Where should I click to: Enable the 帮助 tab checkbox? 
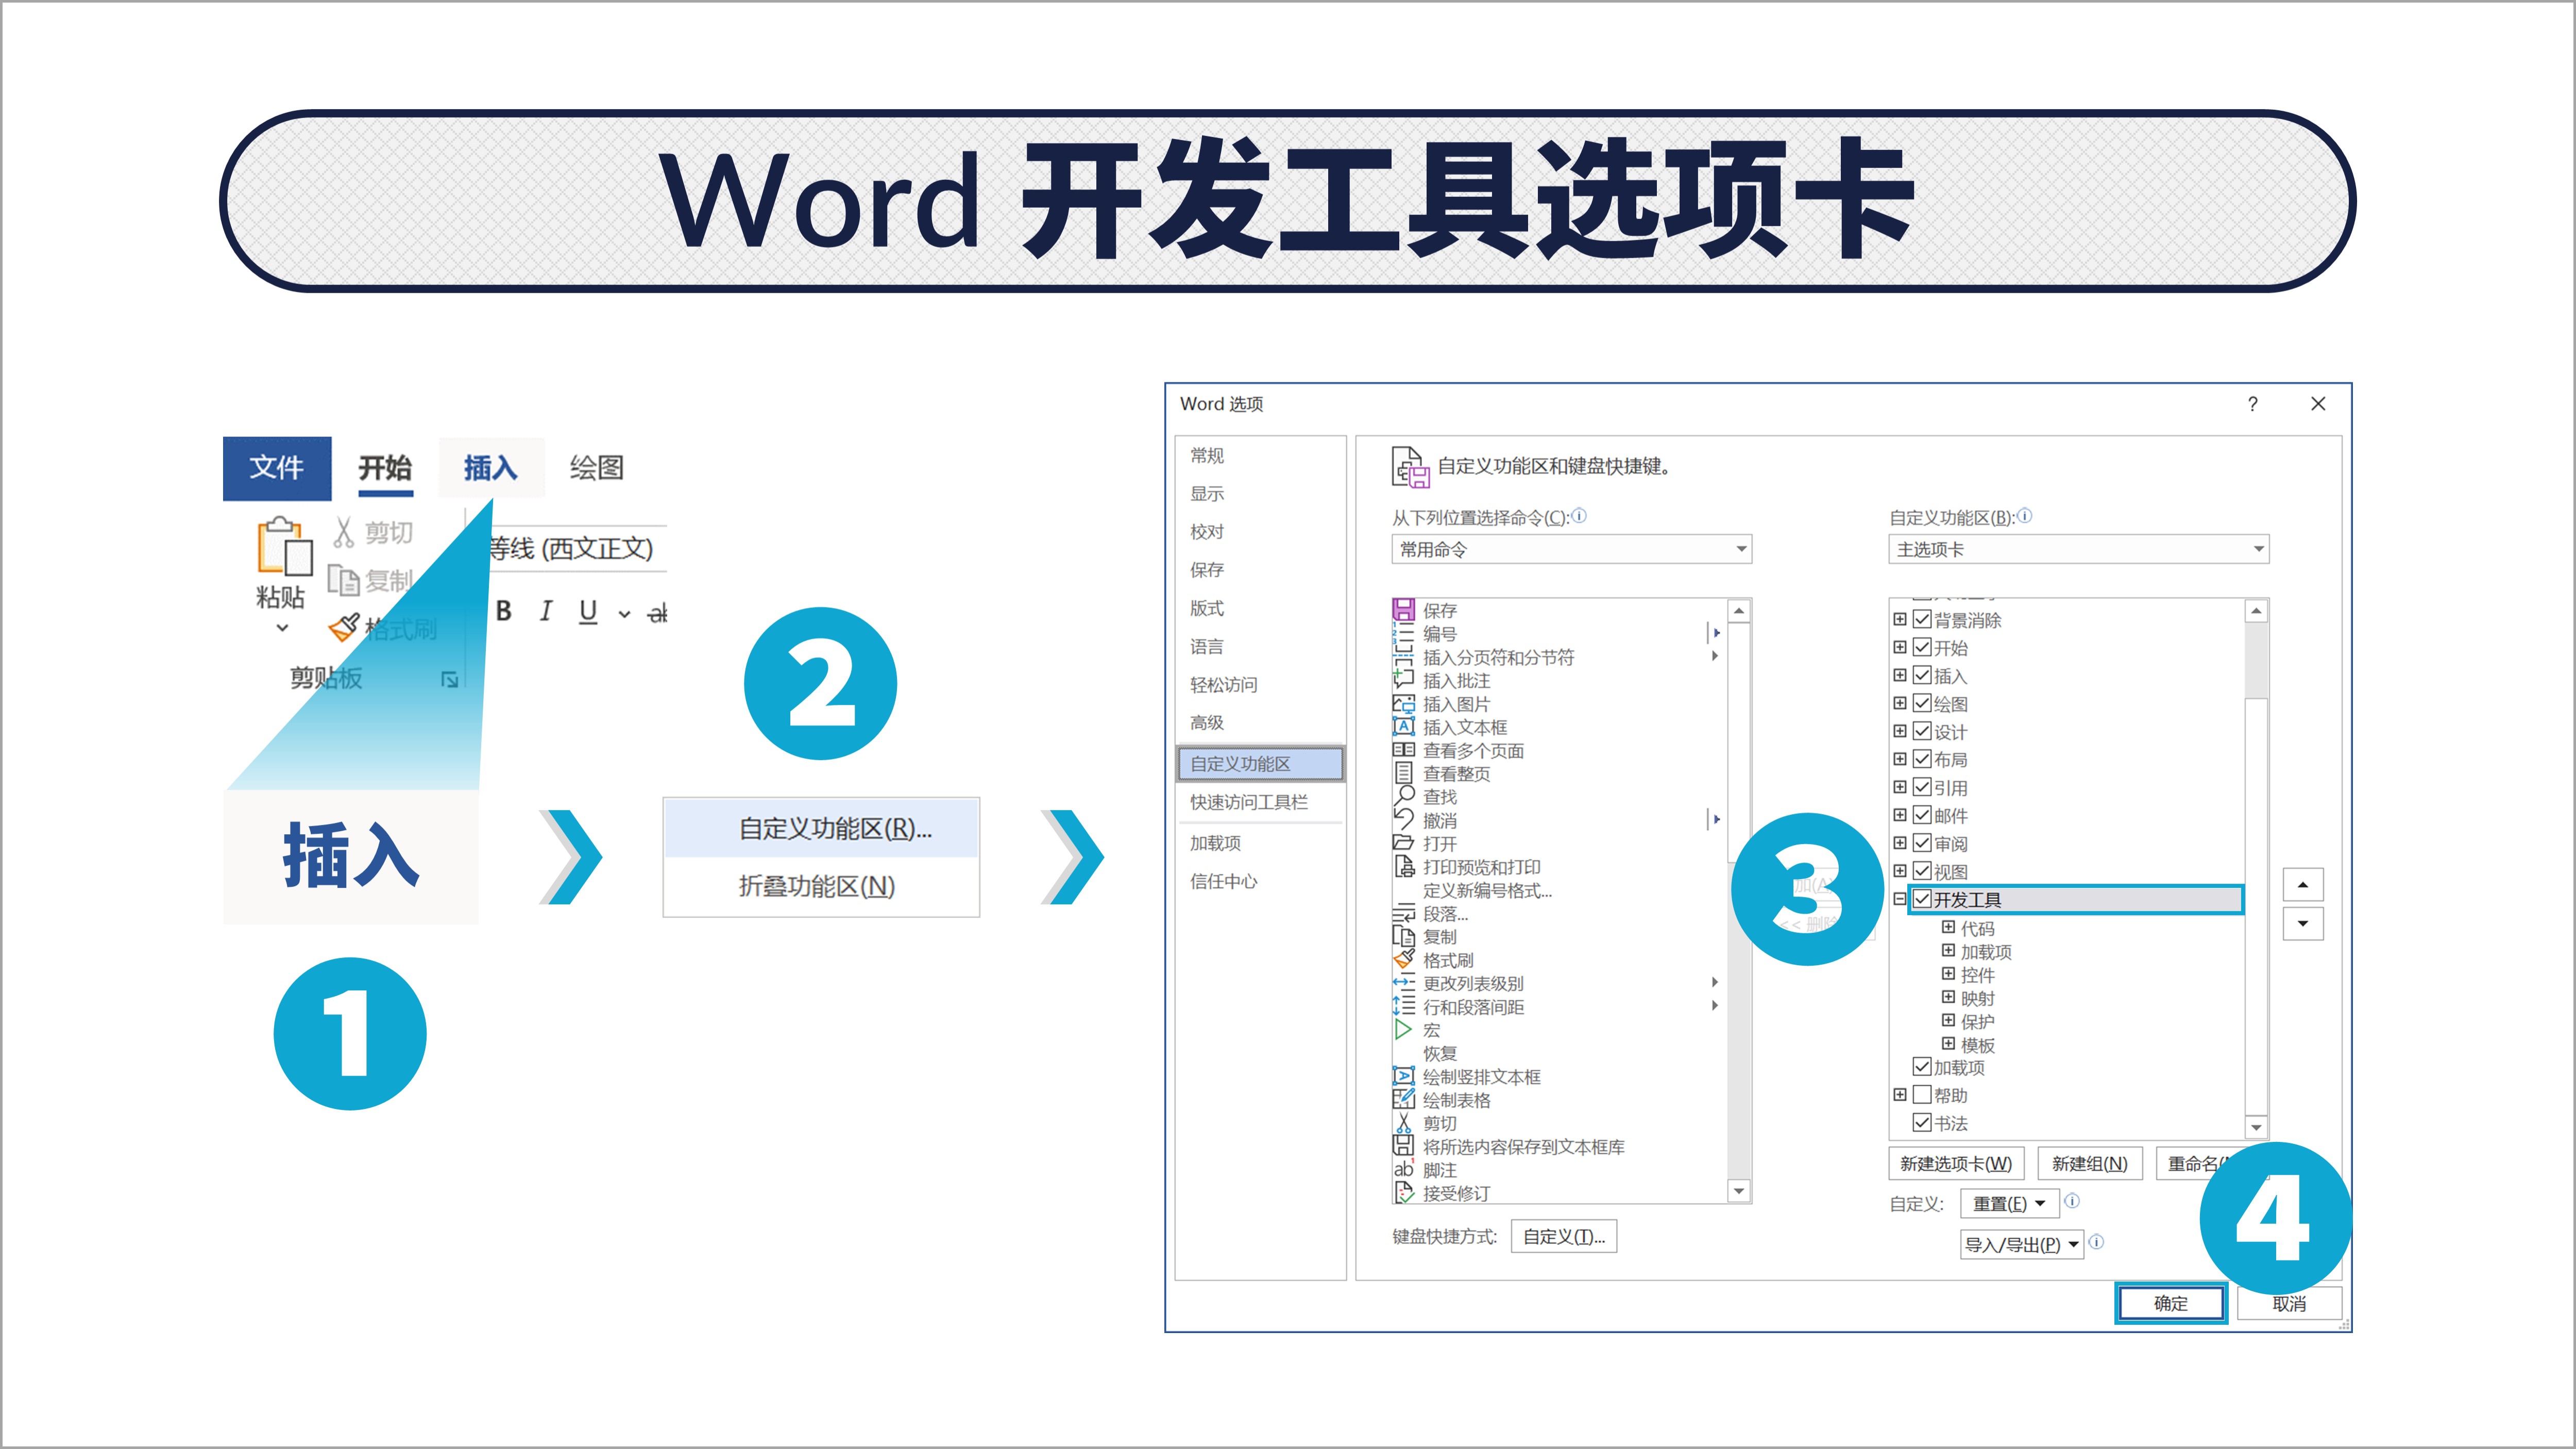[x=1922, y=1094]
